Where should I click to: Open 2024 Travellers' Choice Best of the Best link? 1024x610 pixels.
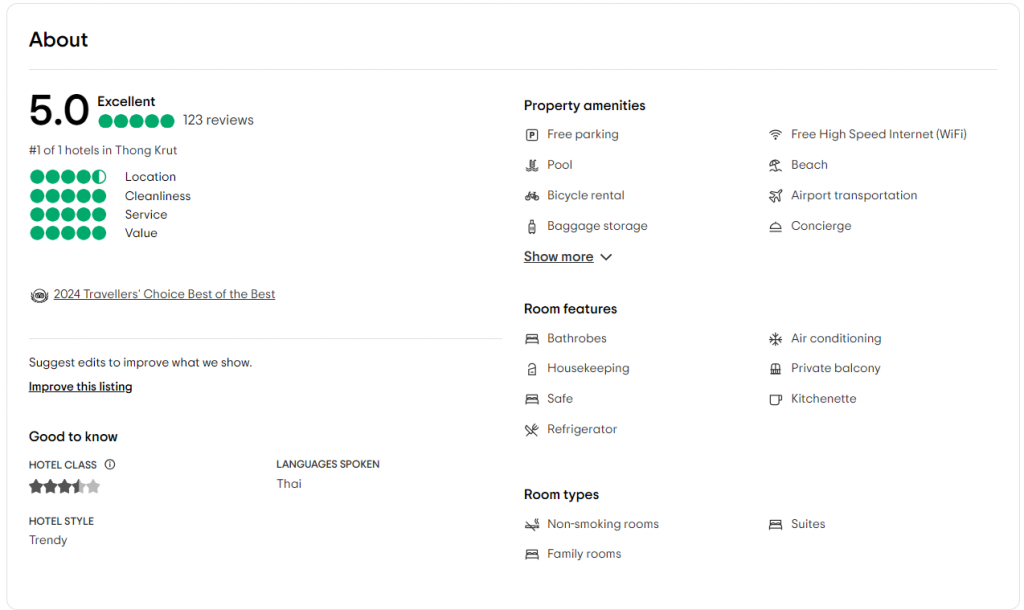pos(164,294)
